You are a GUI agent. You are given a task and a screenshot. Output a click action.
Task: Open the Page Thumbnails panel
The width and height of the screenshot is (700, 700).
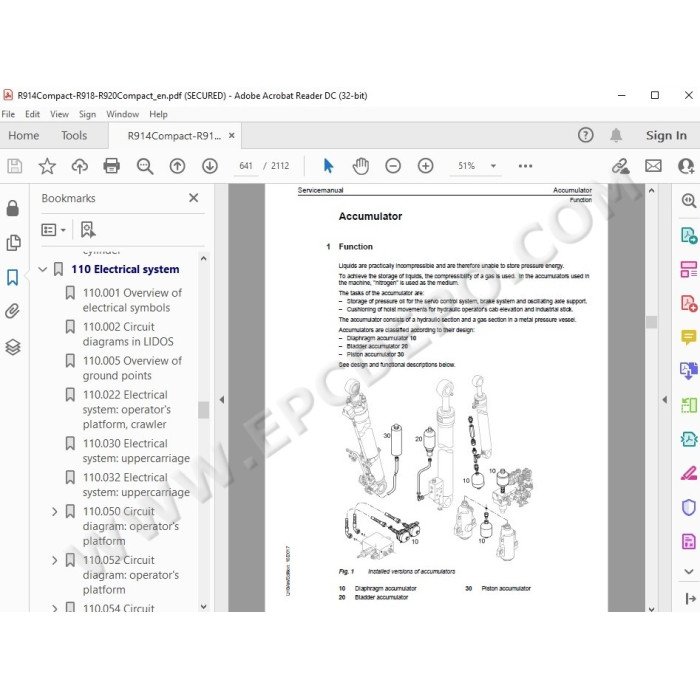(13, 242)
